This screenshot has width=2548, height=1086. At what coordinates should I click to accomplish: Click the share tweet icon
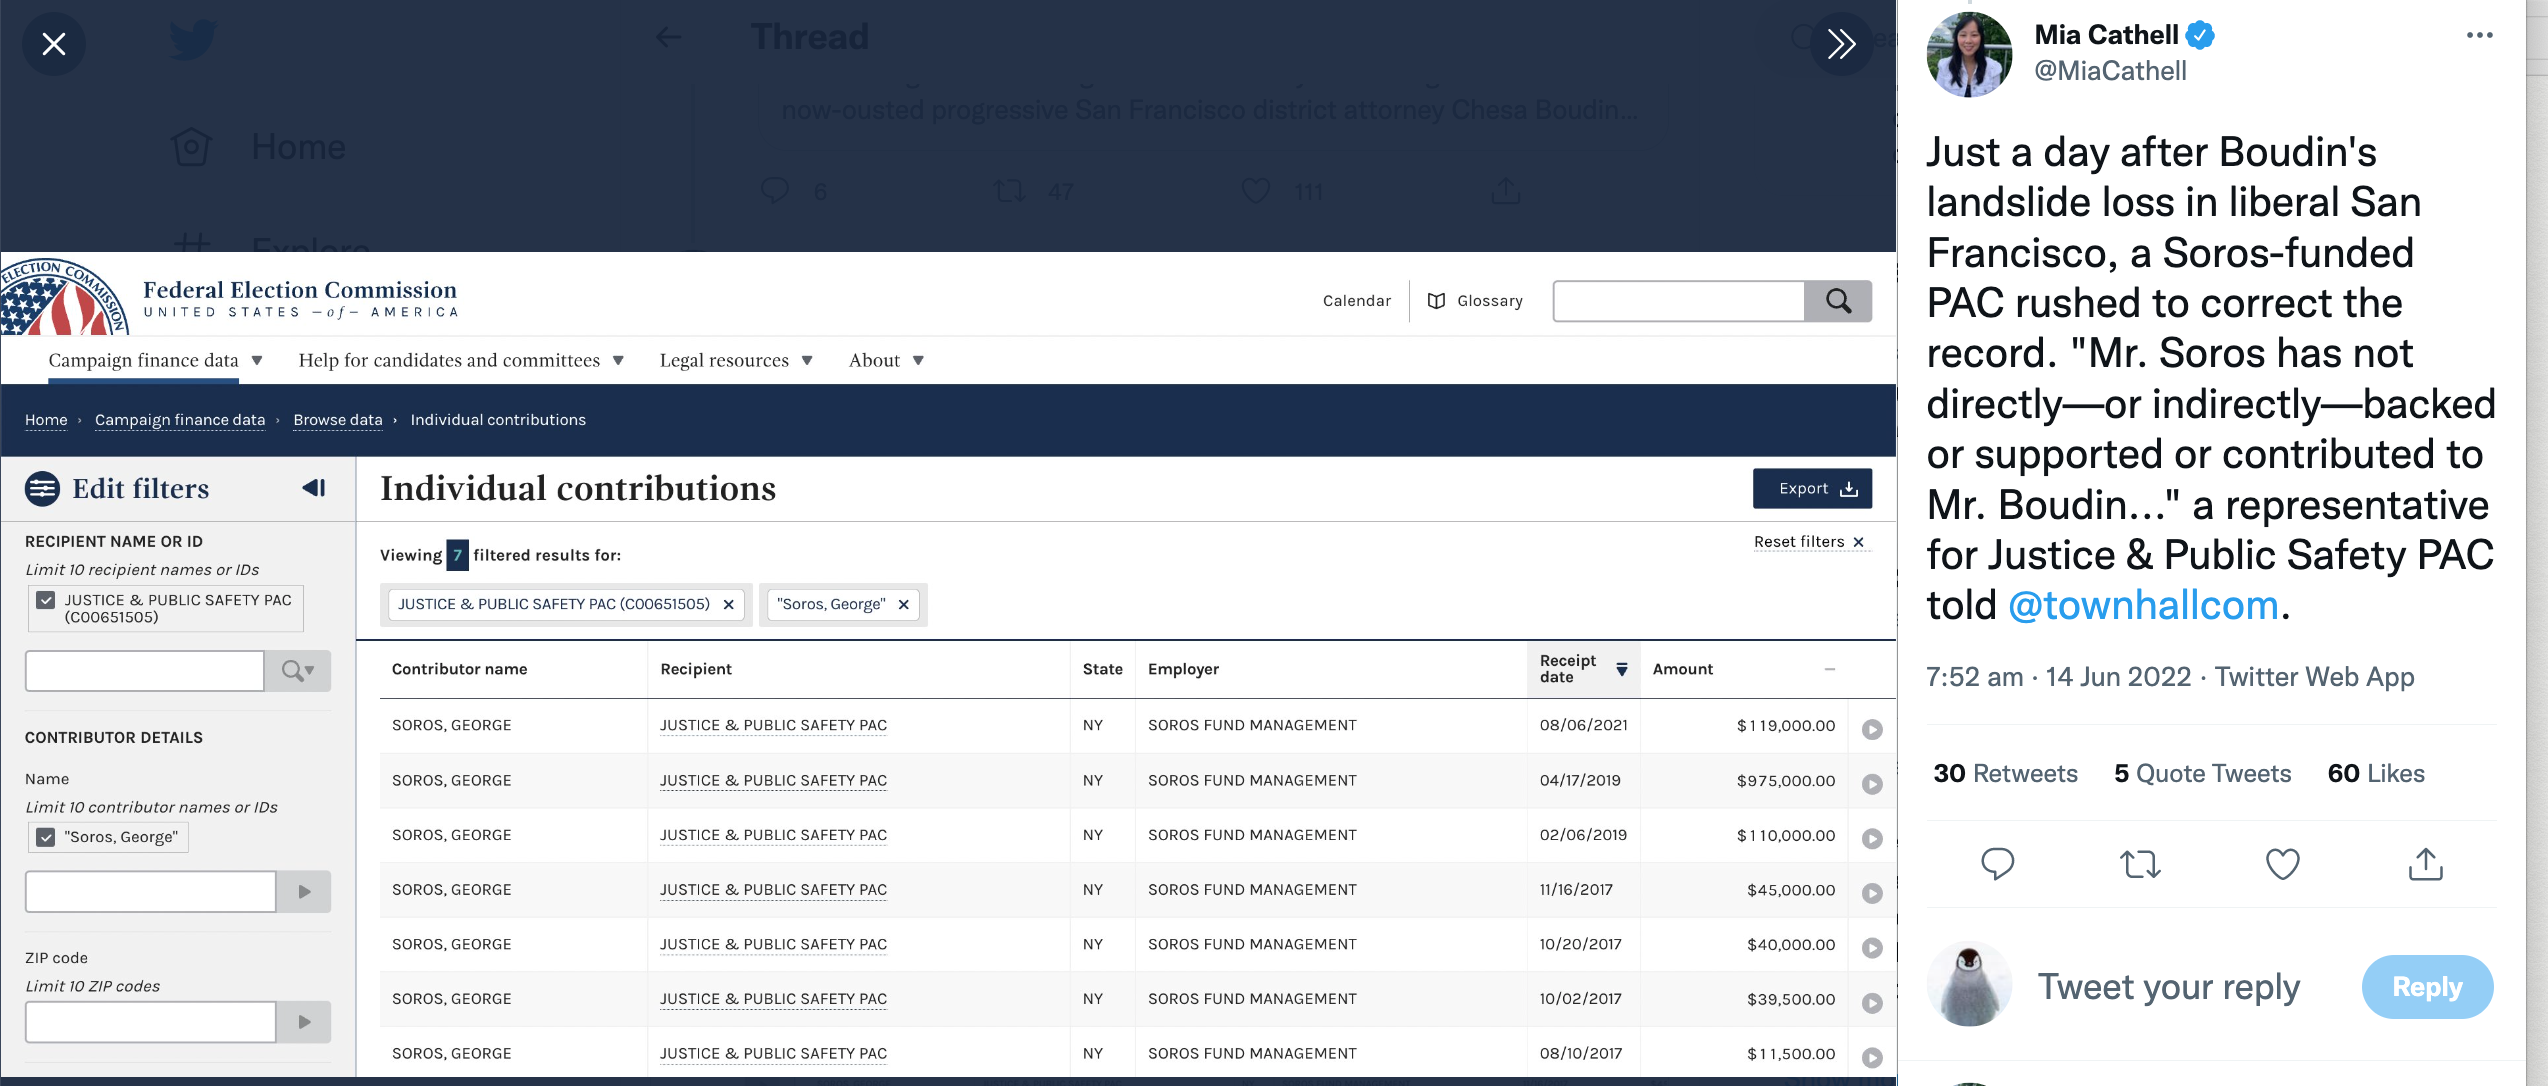(2425, 864)
